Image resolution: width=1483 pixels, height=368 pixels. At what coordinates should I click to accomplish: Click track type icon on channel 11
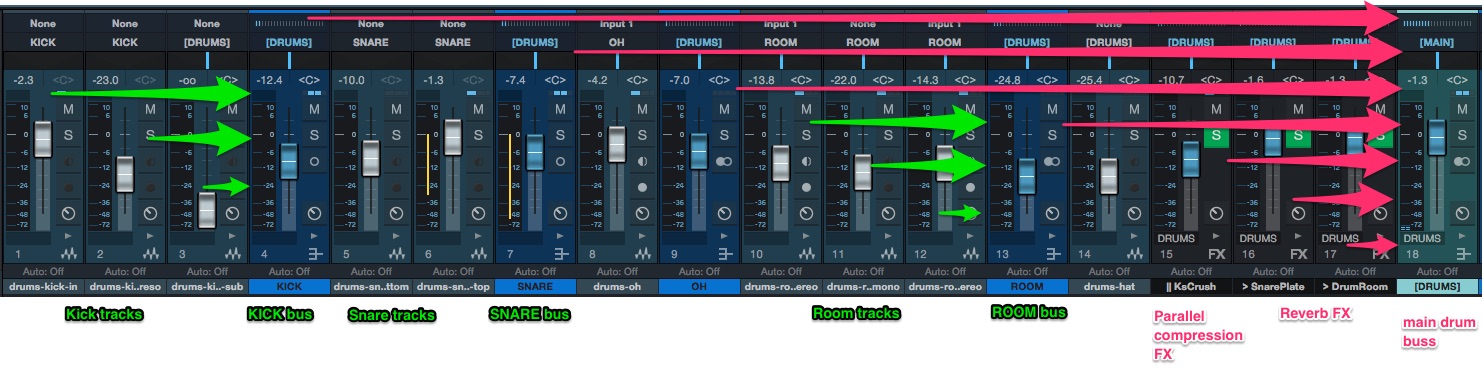coord(888,255)
